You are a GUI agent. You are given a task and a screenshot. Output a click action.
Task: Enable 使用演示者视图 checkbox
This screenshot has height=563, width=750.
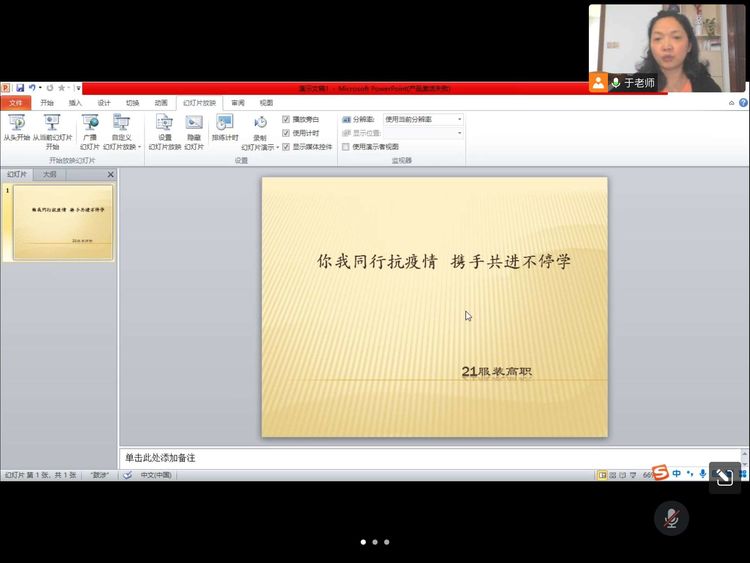point(346,146)
